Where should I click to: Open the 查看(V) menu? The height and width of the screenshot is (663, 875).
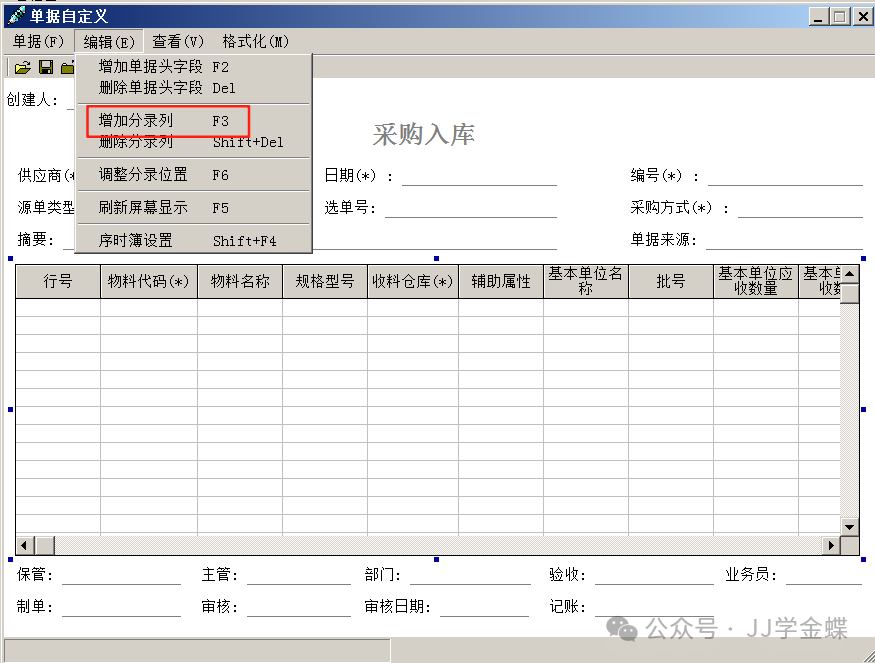178,41
